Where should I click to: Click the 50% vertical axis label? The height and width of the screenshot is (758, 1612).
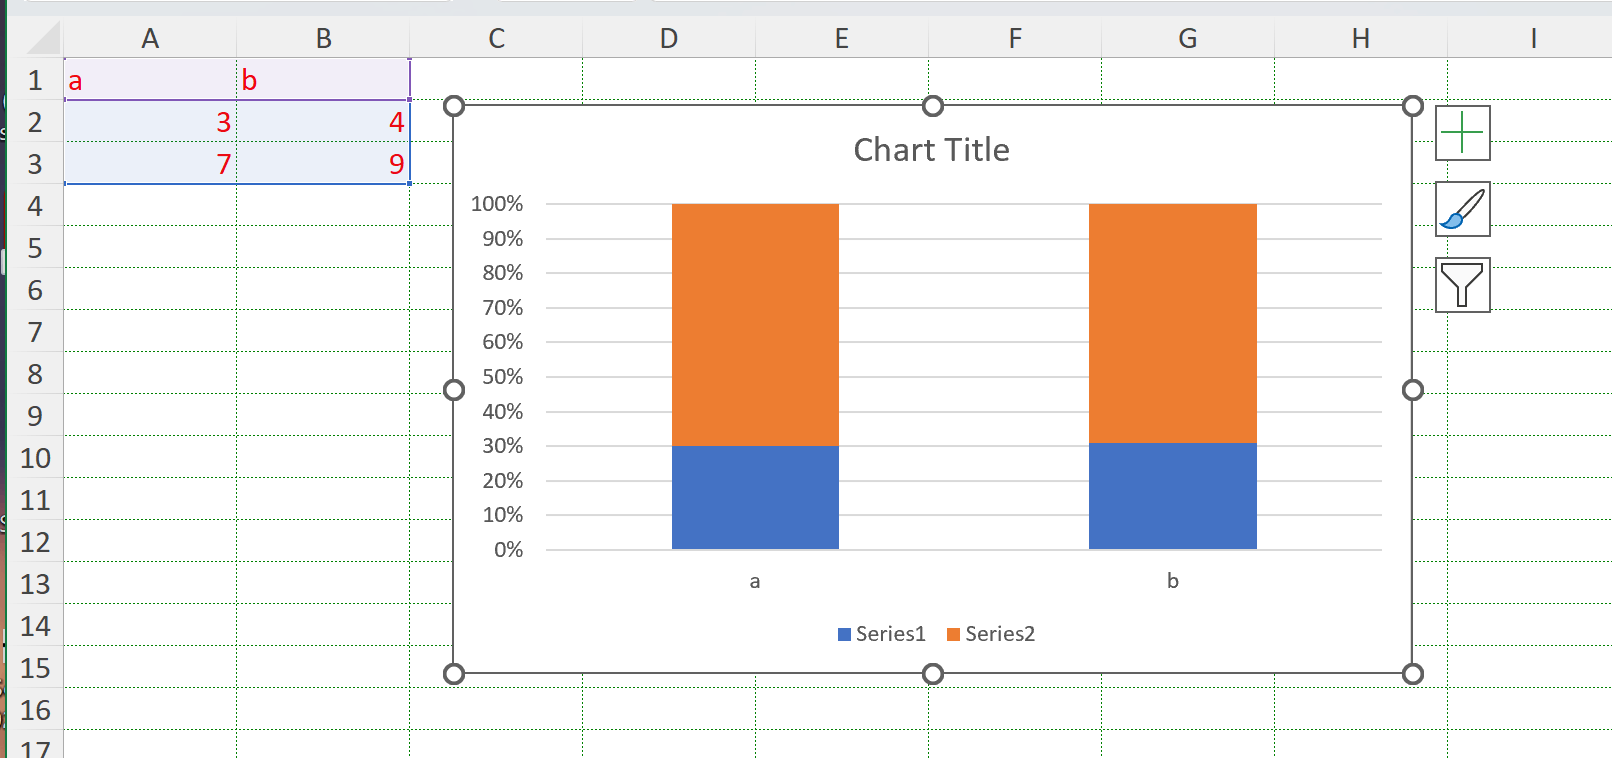pyautogui.click(x=502, y=377)
